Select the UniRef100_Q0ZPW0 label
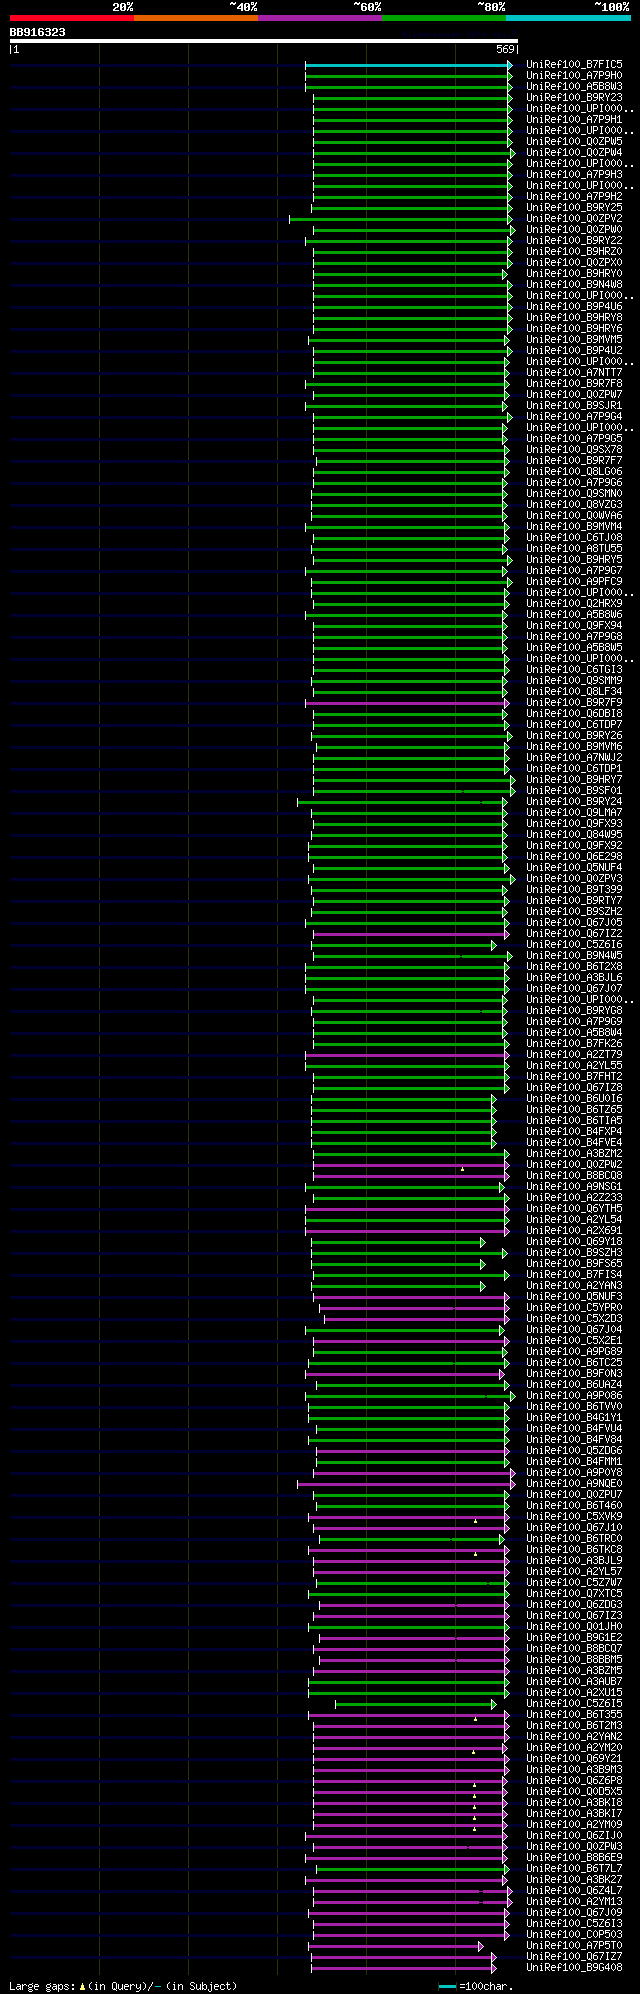 [x=574, y=230]
